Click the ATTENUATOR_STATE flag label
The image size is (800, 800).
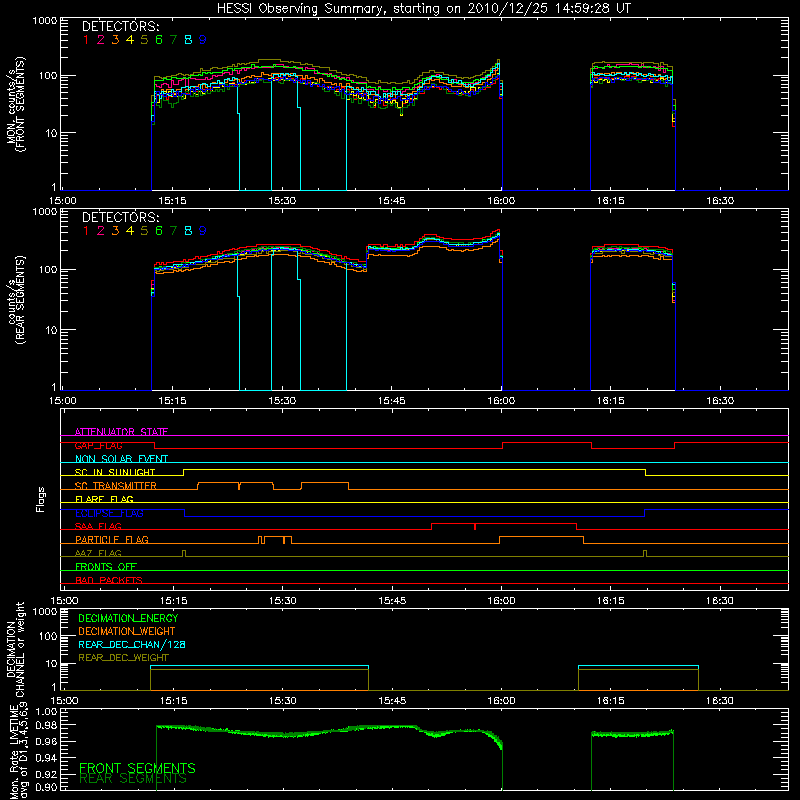coord(121,432)
